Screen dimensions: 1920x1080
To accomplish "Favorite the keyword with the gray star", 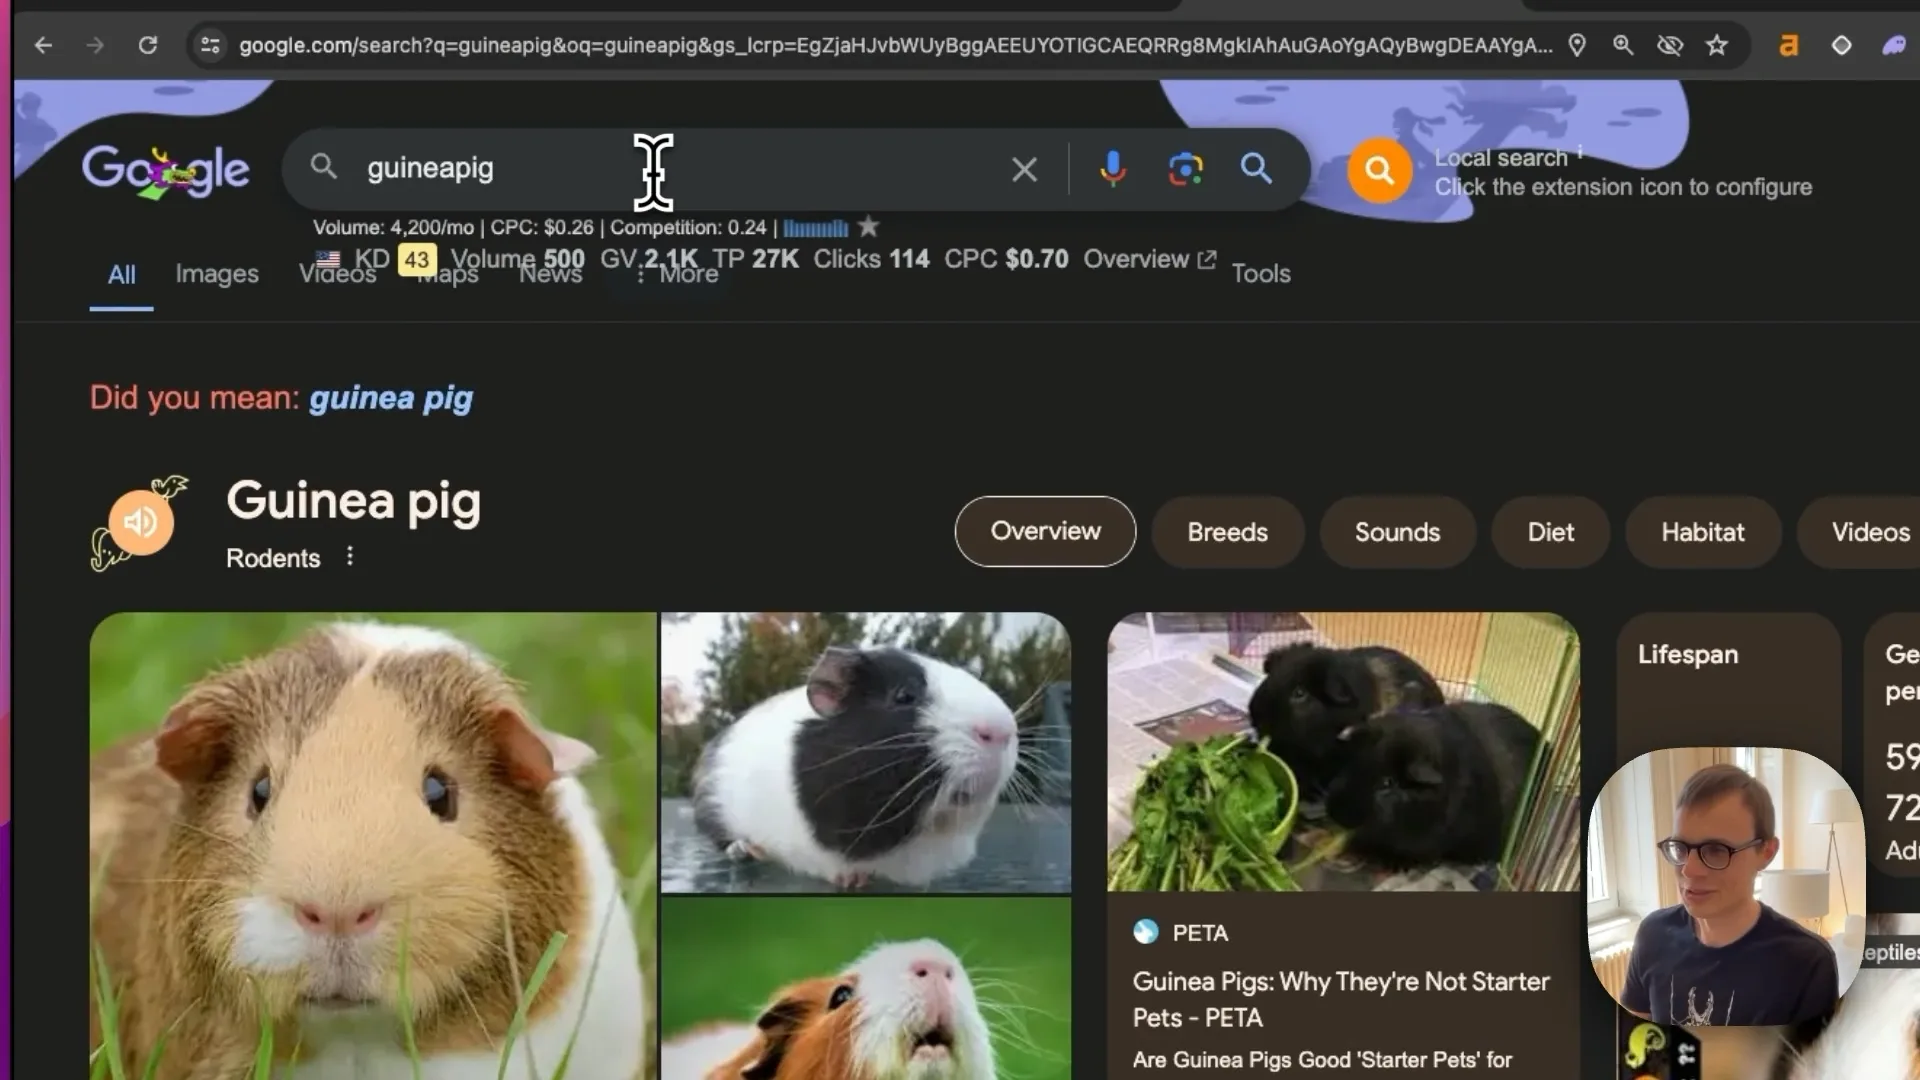I will pos(869,227).
